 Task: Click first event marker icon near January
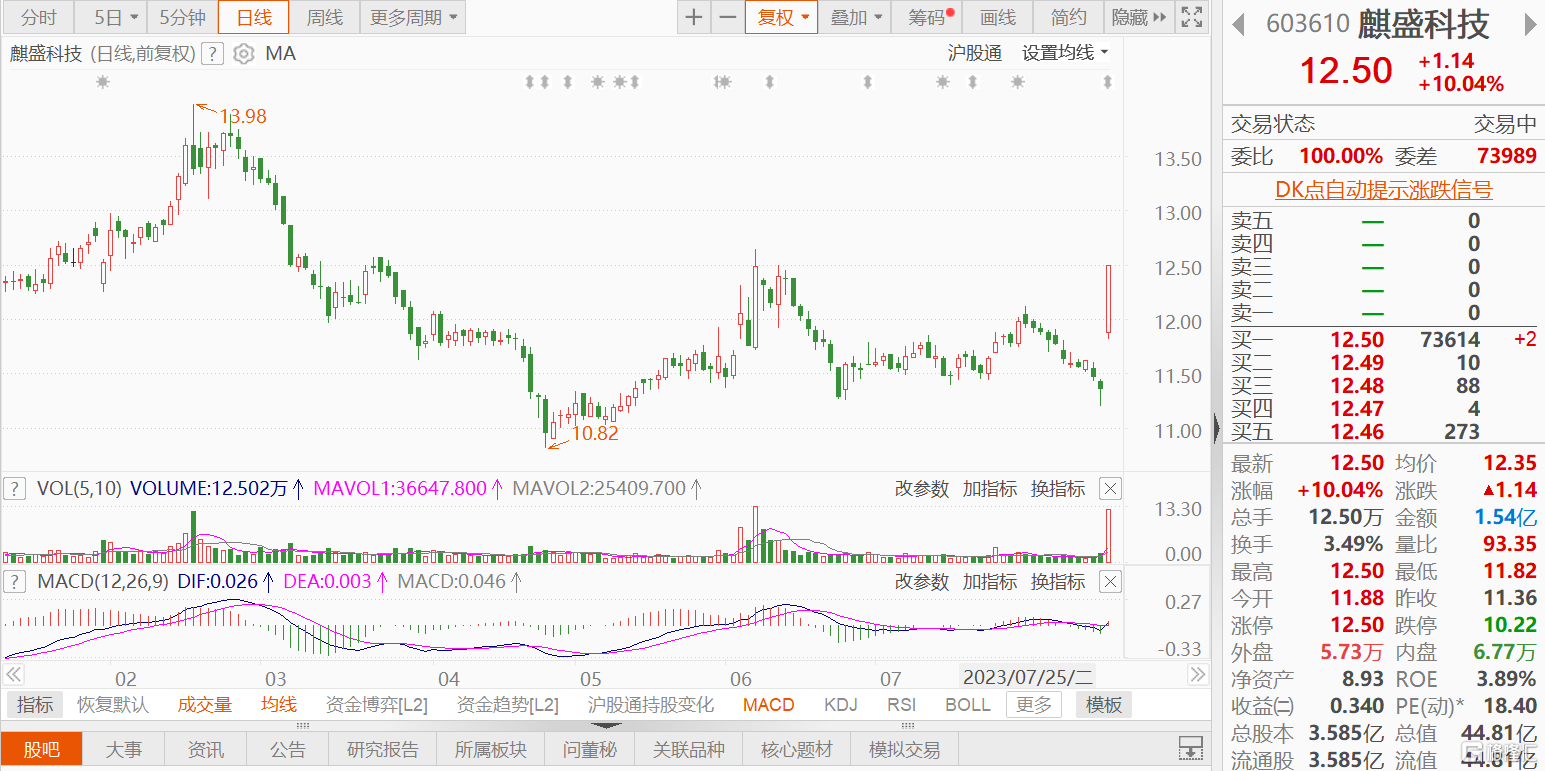click(102, 82)
